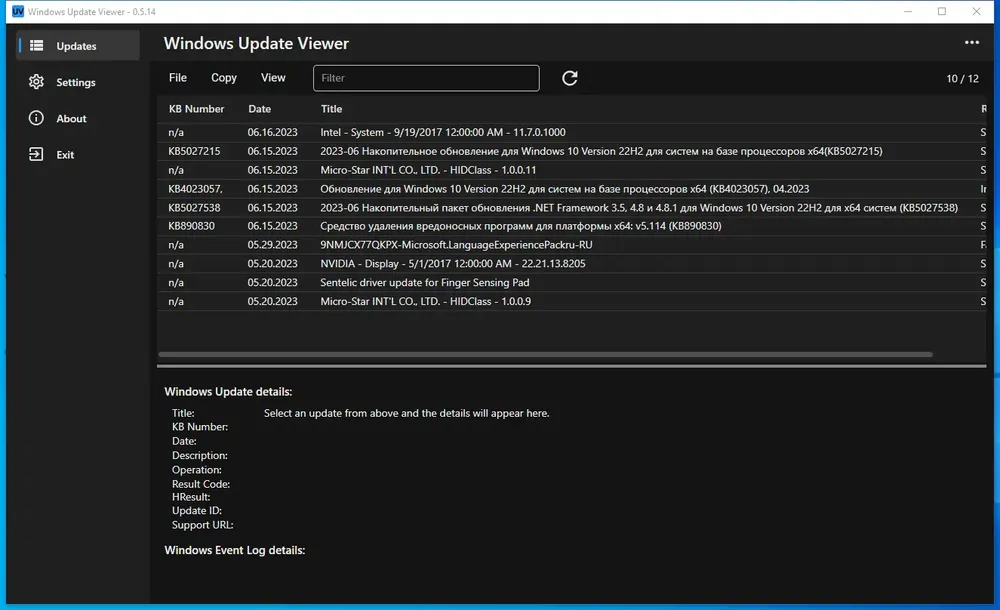Sort by KB Number column header
Image resolution: width=1000 pixels, height=610 pixels.
[x=196, y=109]
